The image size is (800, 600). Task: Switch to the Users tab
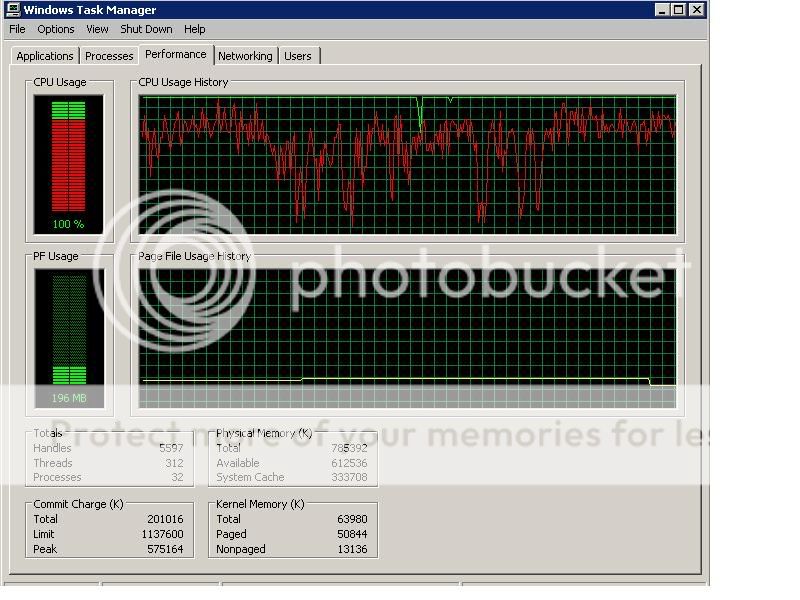[298, 56]
